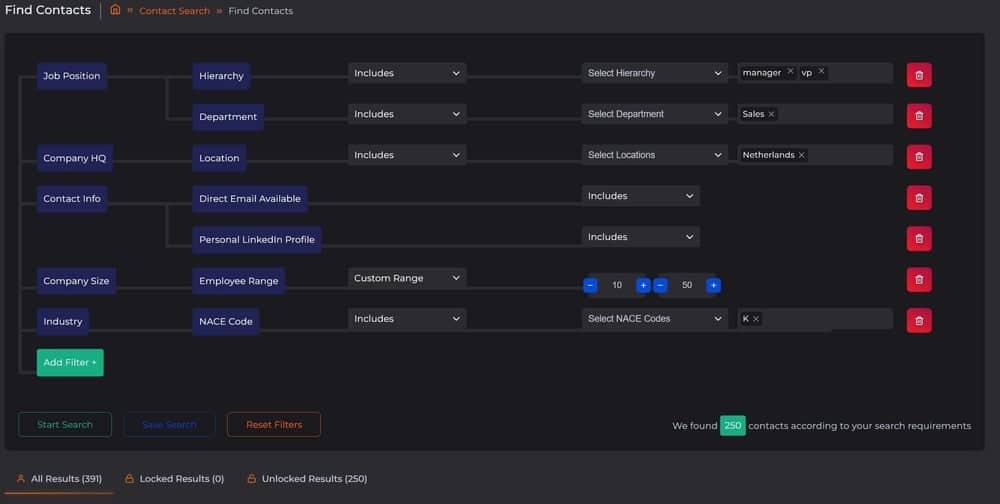Click the Reset Filters button
This screenshot has height=504, width=1000.
pos(273,425)
